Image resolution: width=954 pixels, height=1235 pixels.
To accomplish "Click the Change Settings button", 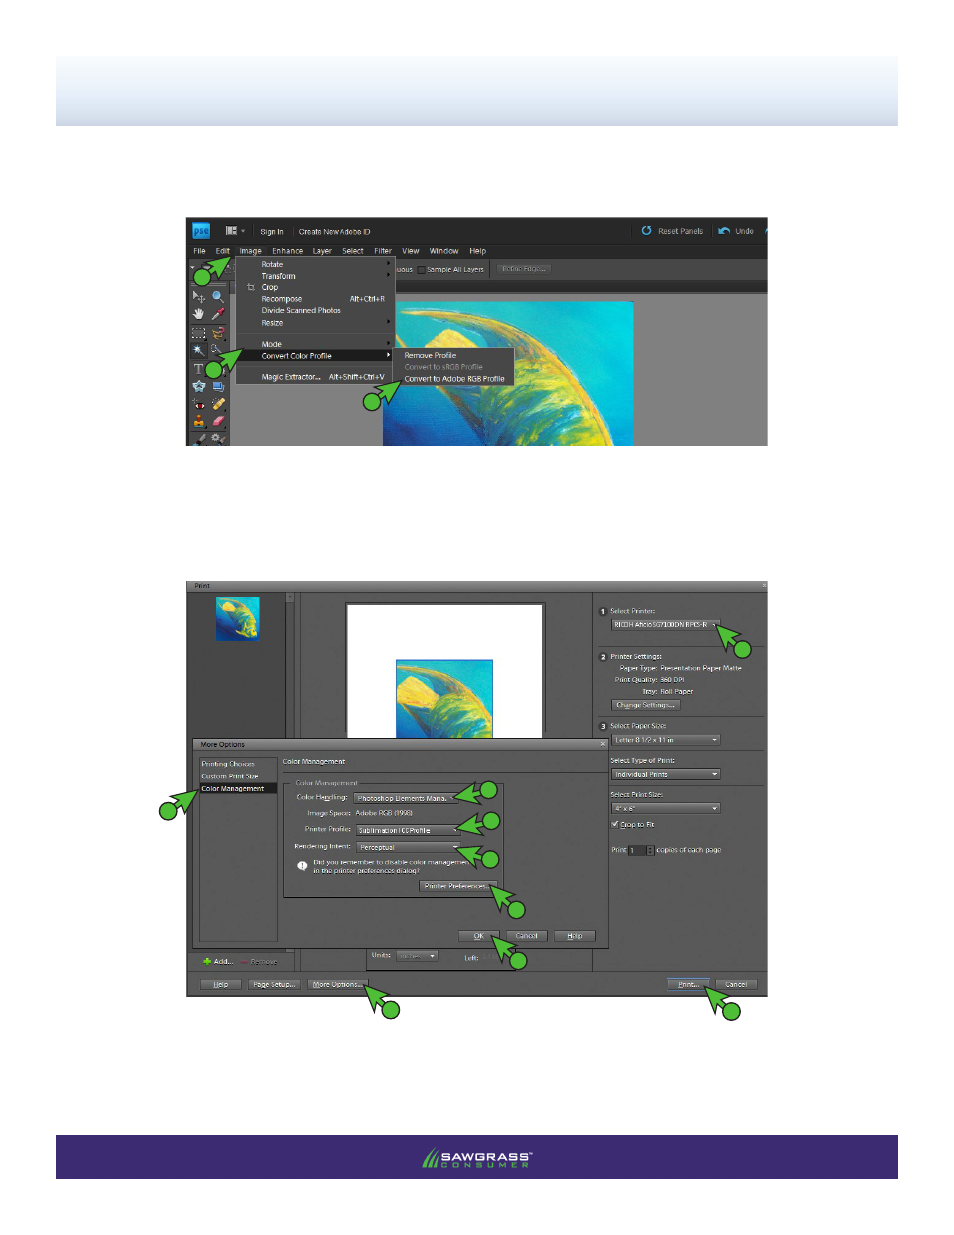I will click(x=645, y=705).
